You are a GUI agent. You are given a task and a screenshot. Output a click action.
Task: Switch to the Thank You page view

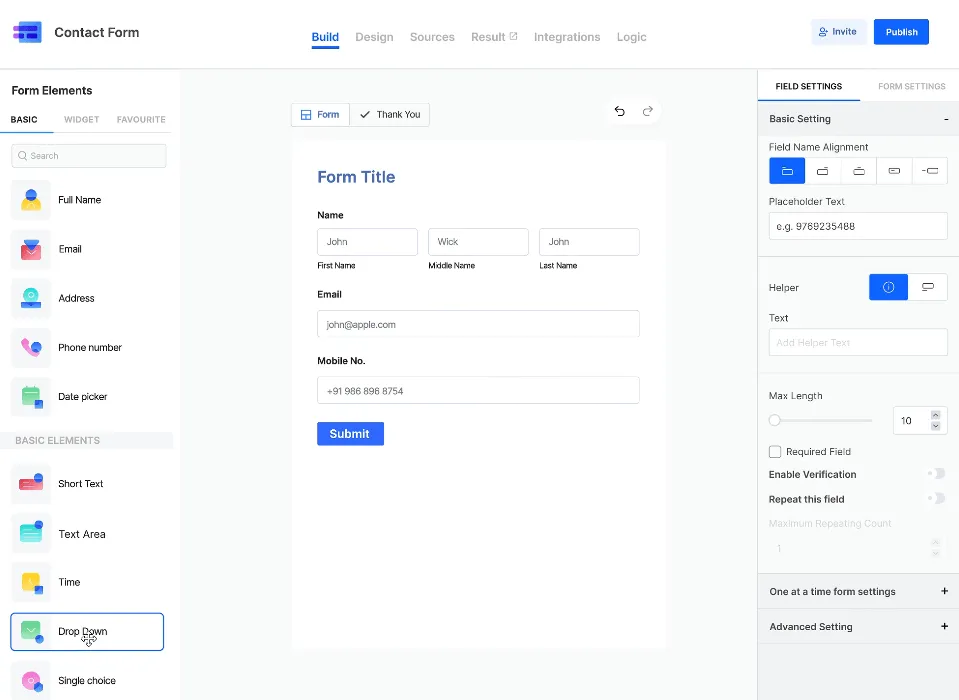click(x=390, y=114)
